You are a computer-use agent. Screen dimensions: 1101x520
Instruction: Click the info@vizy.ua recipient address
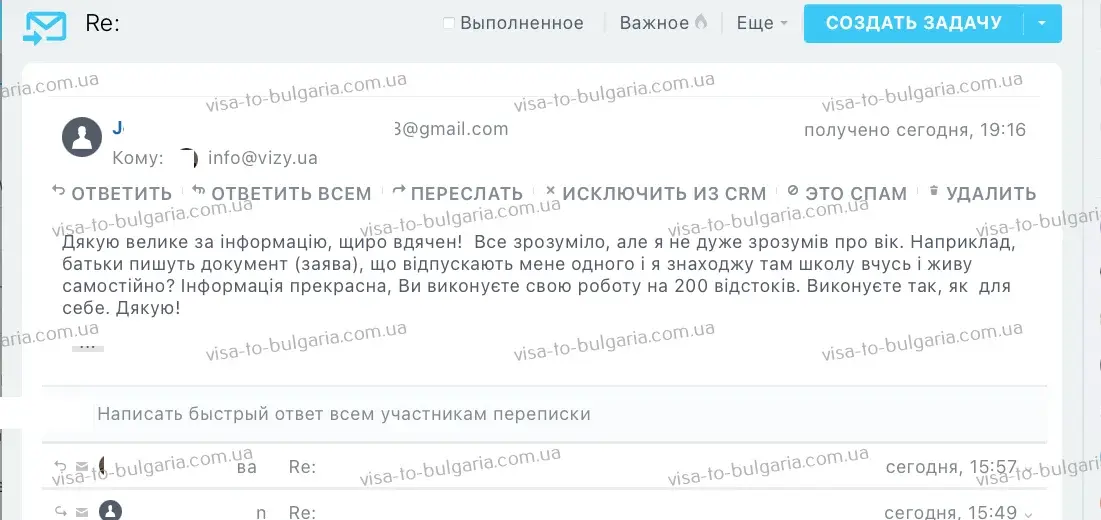(262, 158)
